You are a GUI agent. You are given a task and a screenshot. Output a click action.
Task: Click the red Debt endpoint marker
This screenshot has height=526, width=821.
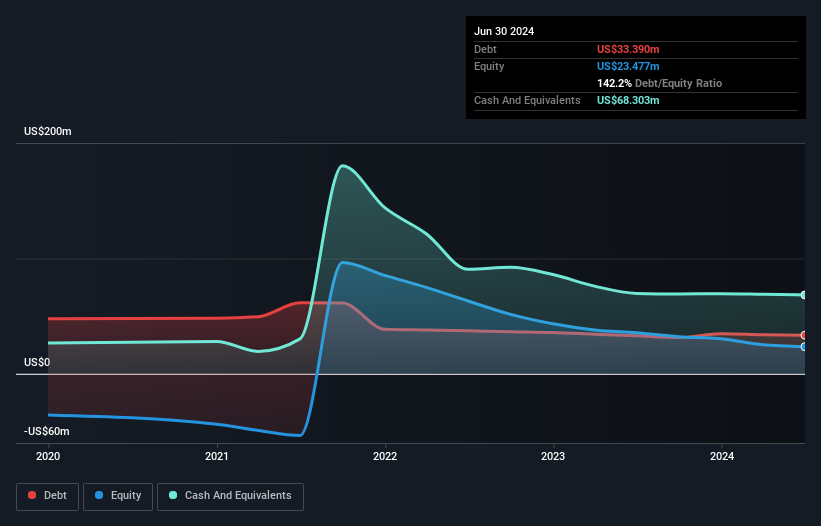pos(804,335)
